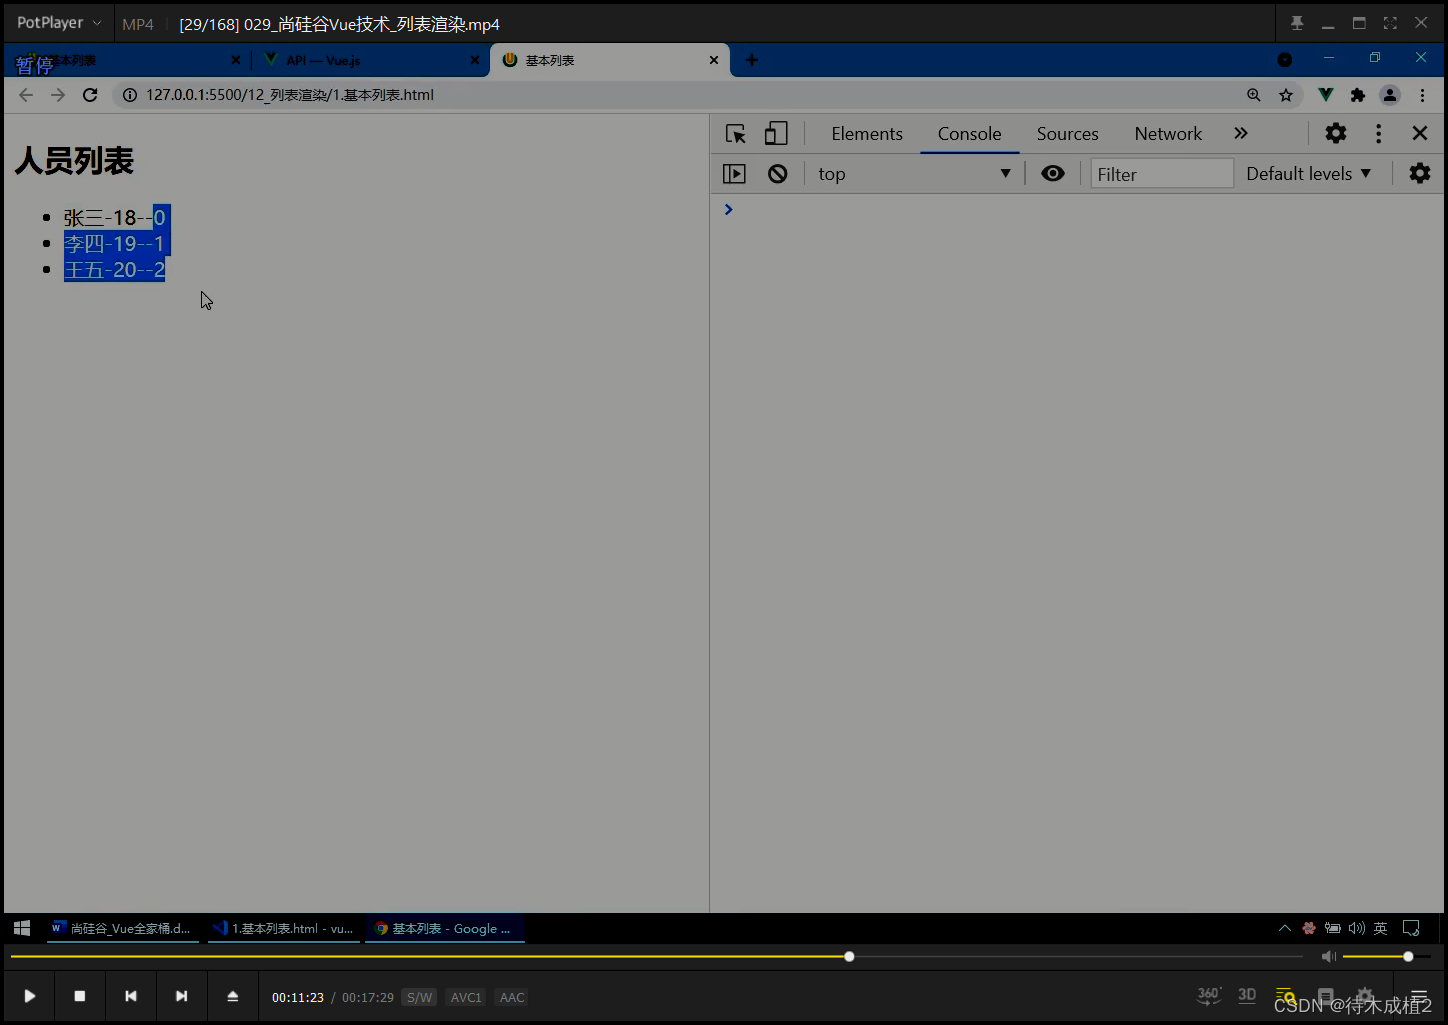
Task: Click the AVC1 video codec label
Action: click(x=466, y=997)
